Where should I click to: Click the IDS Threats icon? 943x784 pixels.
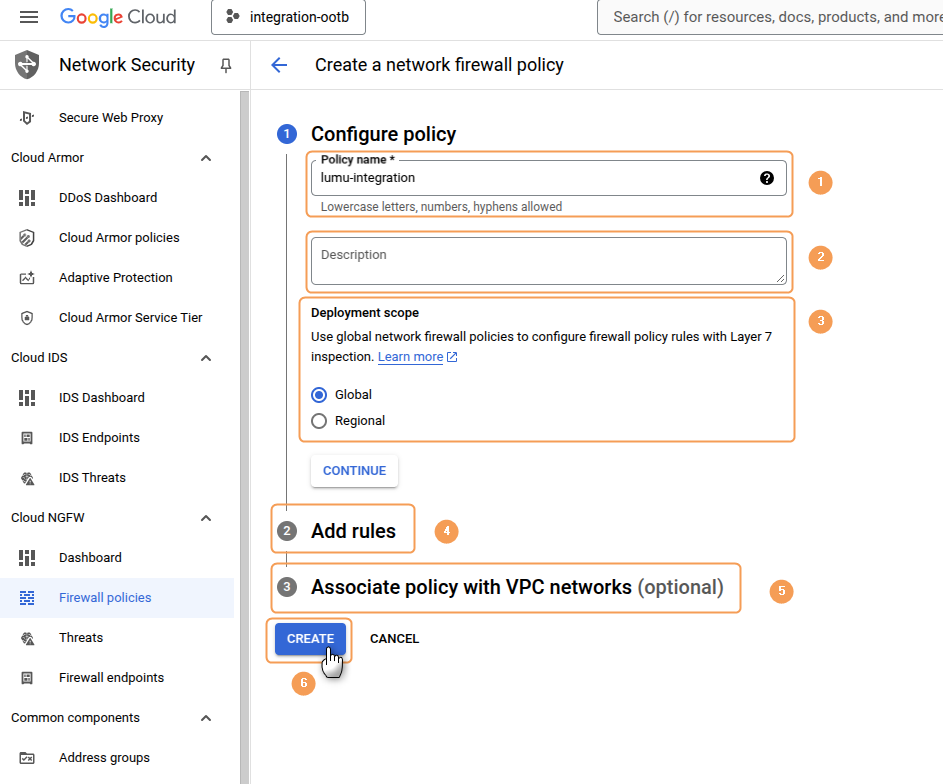tap(27, 478)
